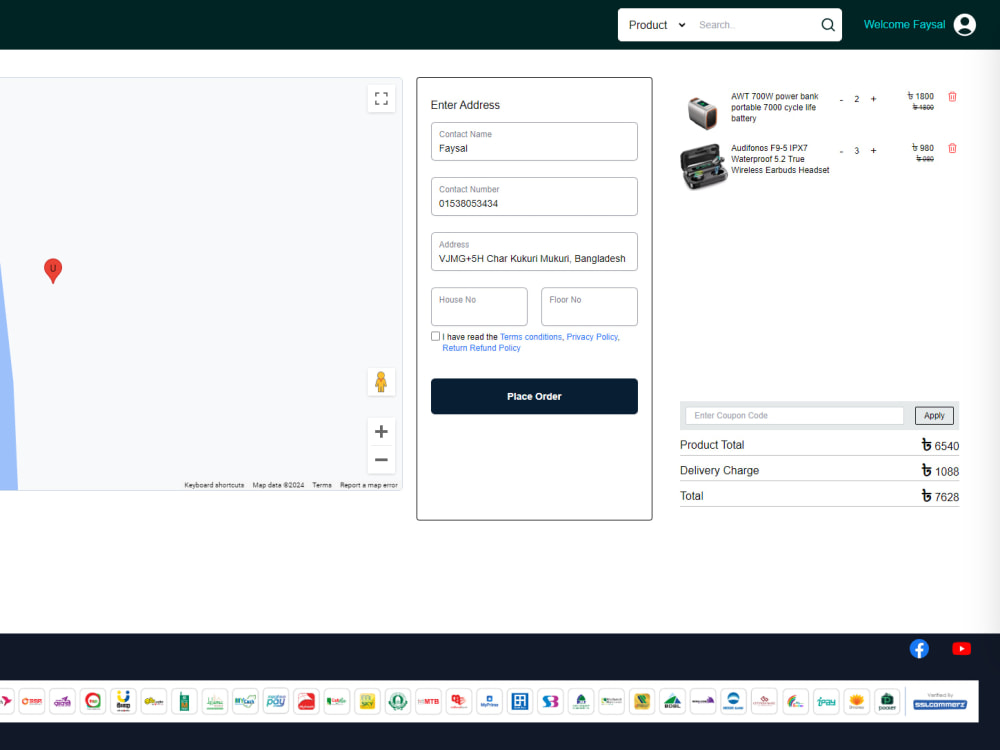1000x750 pixels.
Task: Toggle the map fullscreen view
Action: point(381,99)
